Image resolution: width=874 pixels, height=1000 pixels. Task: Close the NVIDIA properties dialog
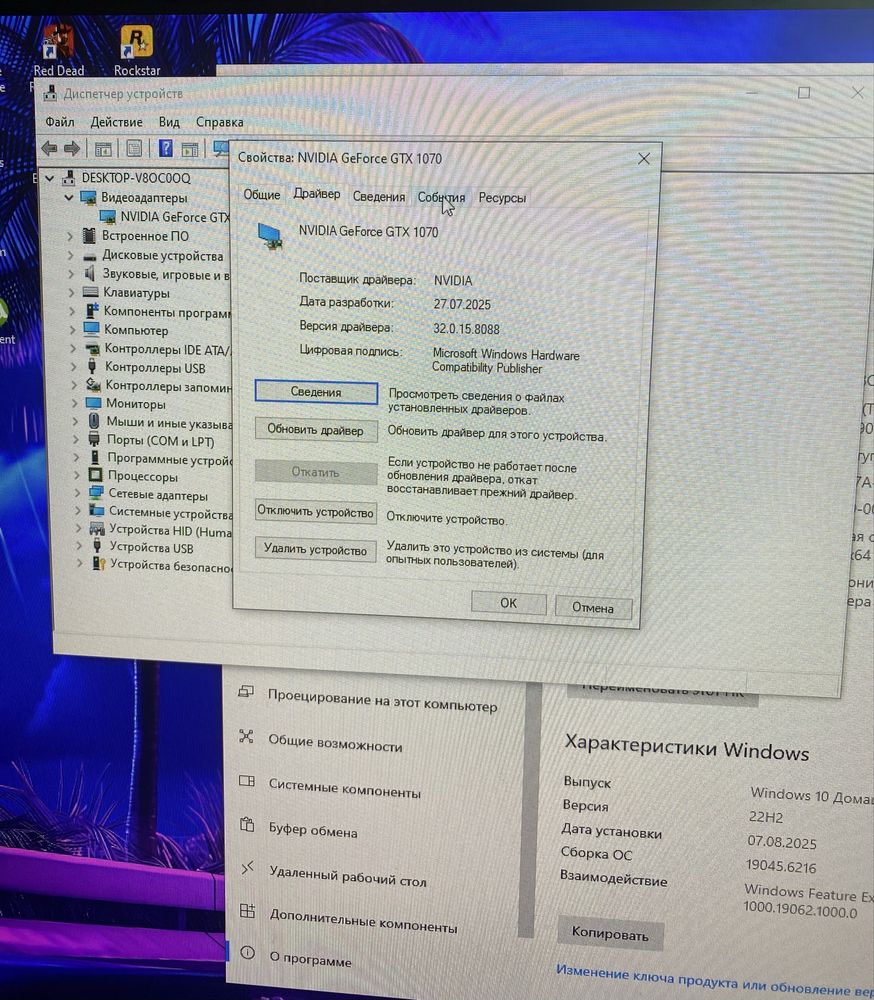[644, 159]
